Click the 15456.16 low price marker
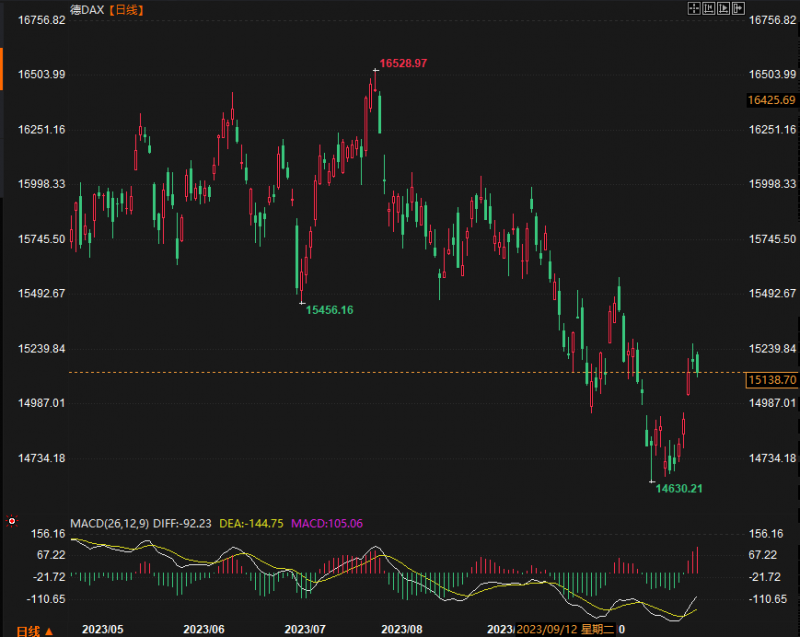The height and width of the screenshot is (637, 800). (330, 310)
